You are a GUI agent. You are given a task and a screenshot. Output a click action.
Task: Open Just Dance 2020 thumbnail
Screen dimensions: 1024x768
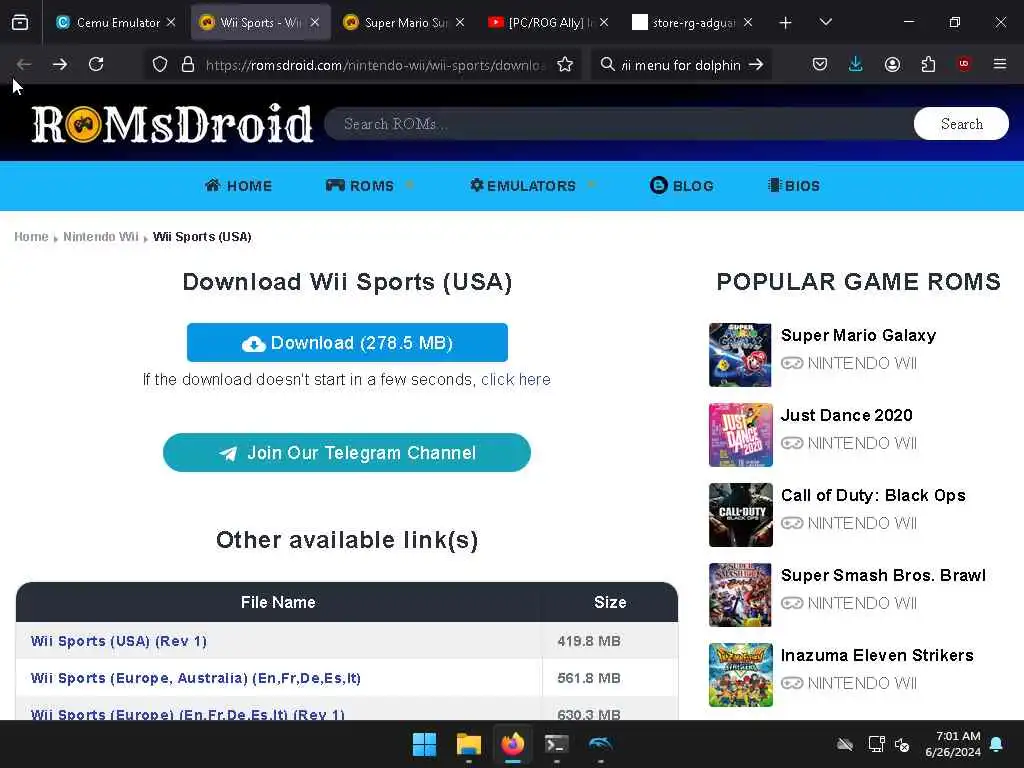pos(741,435)
